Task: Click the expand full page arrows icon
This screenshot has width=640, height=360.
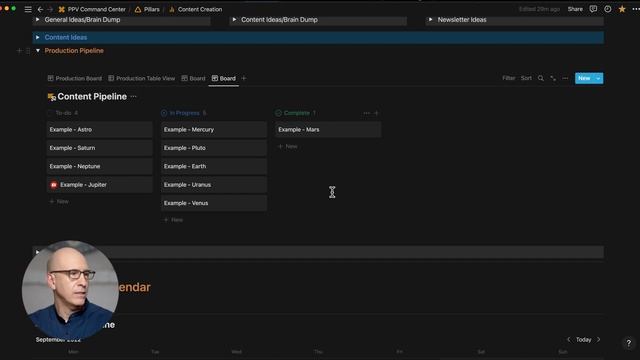Action: (x=553, y=78)
